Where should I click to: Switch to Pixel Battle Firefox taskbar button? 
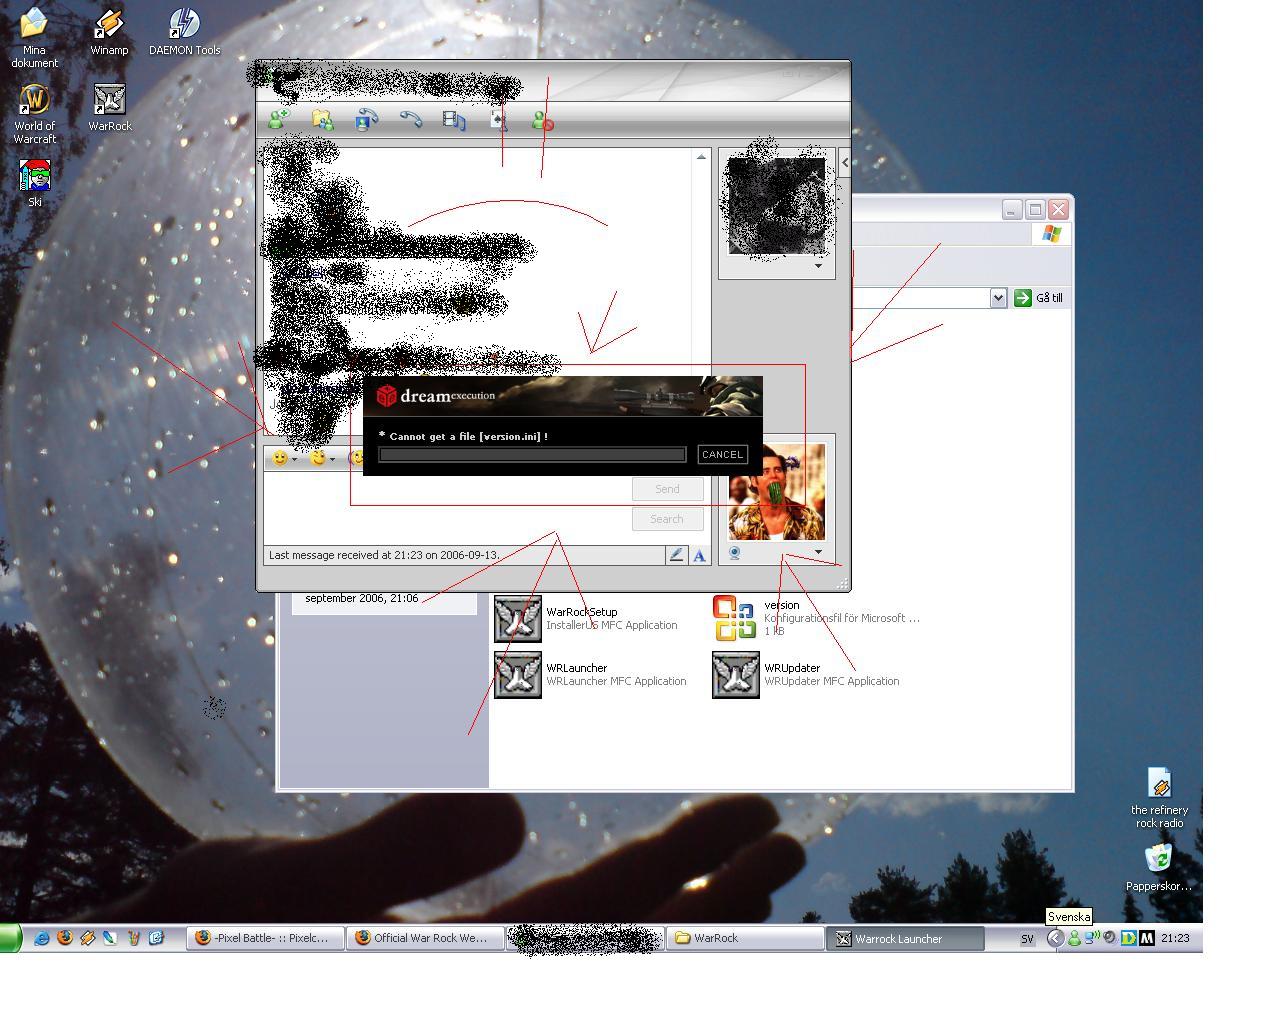pos(264,938)
